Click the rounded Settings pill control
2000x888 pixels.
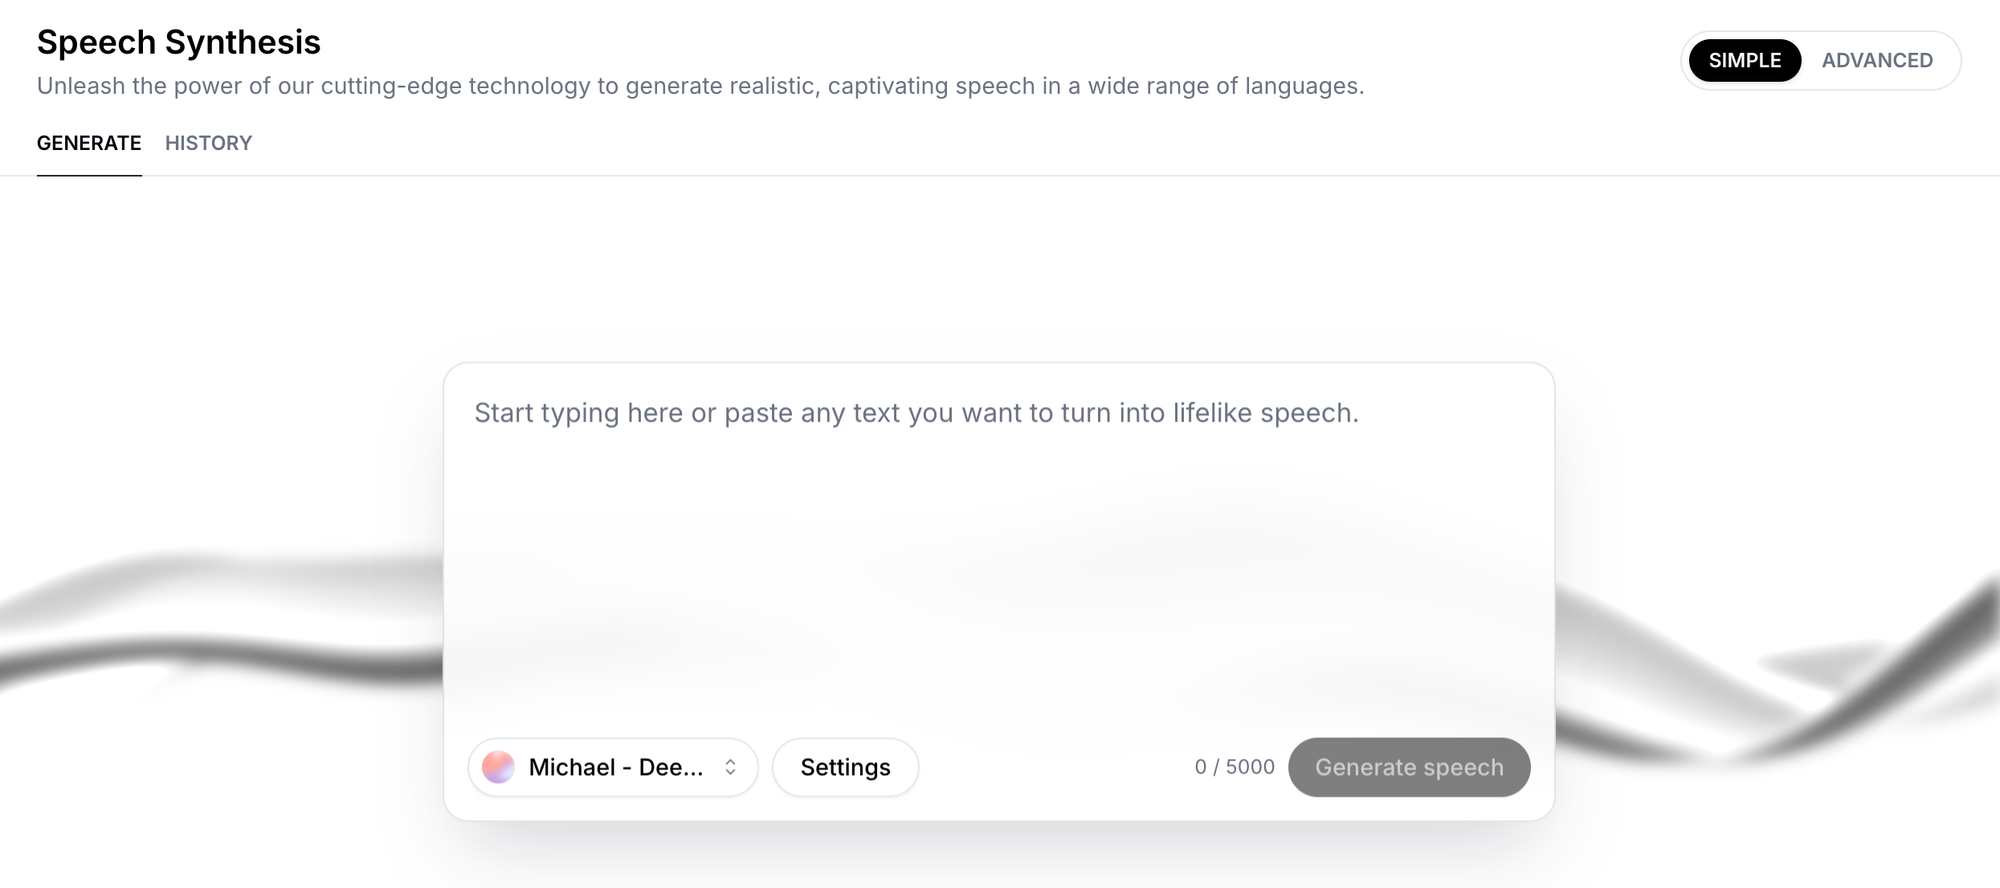(845, 767)
